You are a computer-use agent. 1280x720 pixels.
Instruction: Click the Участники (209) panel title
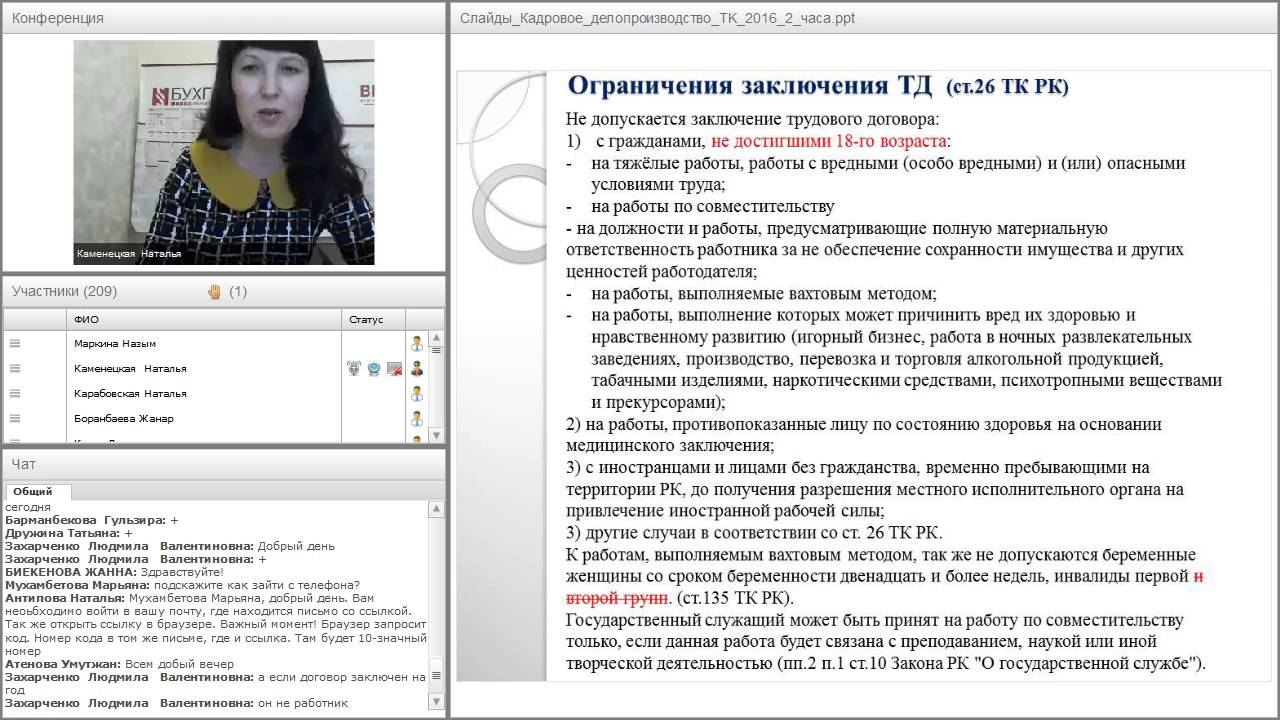[64, 292]
